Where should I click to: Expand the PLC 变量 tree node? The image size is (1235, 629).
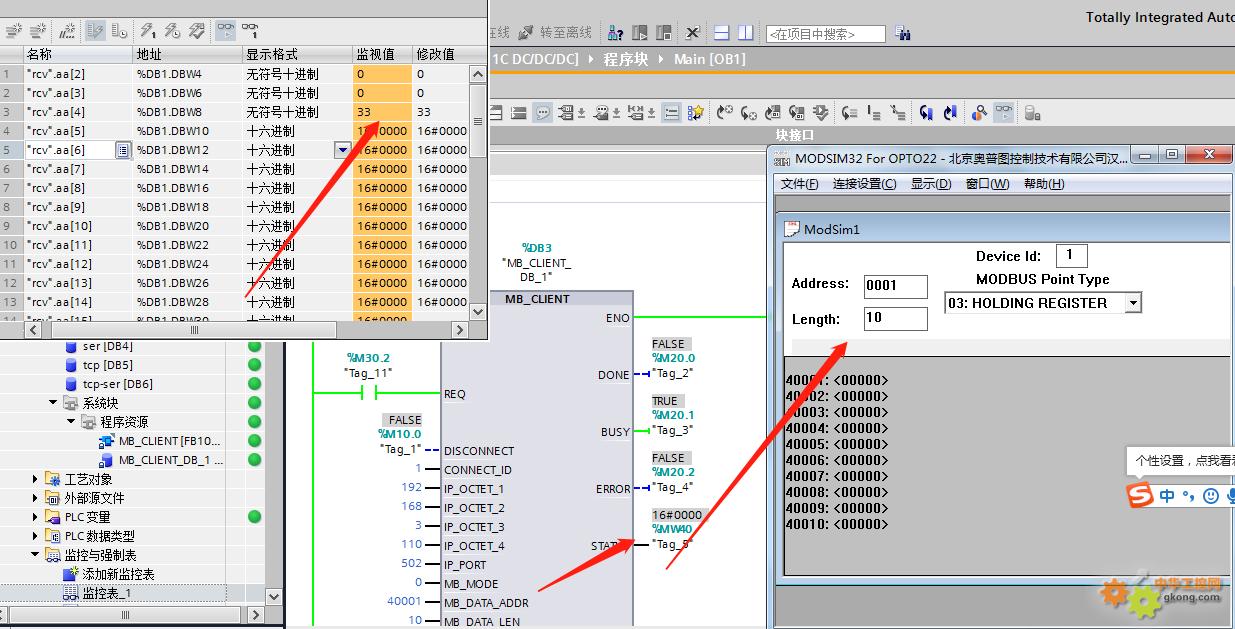36,517
